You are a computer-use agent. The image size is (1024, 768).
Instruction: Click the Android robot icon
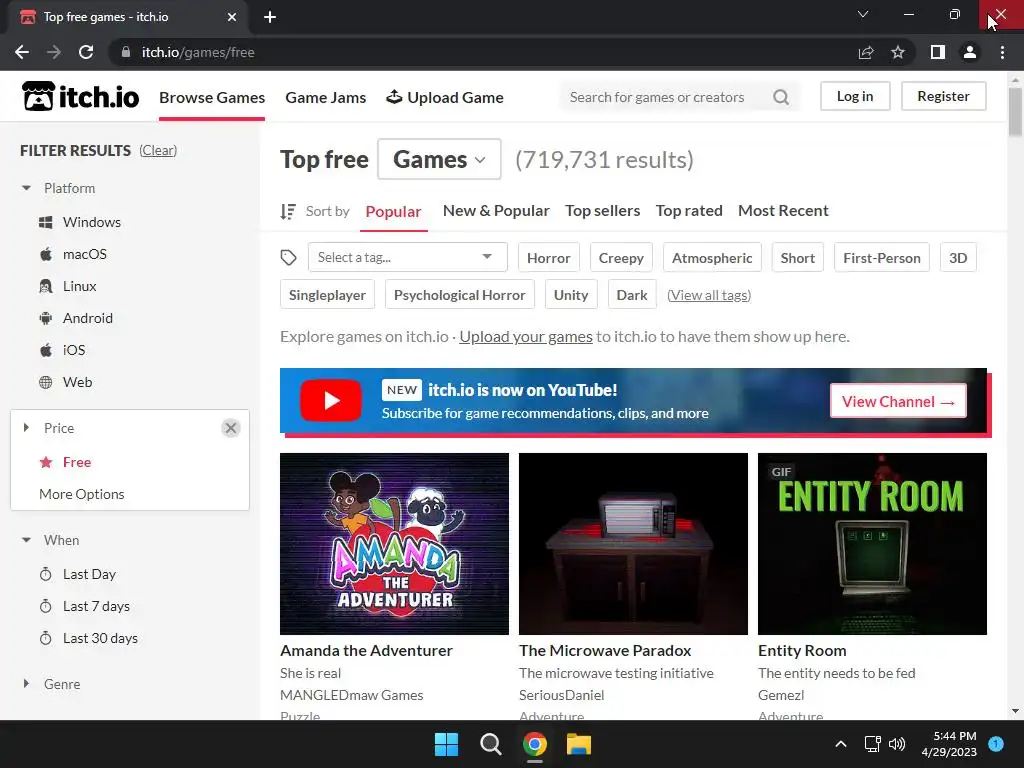point(46,318)
